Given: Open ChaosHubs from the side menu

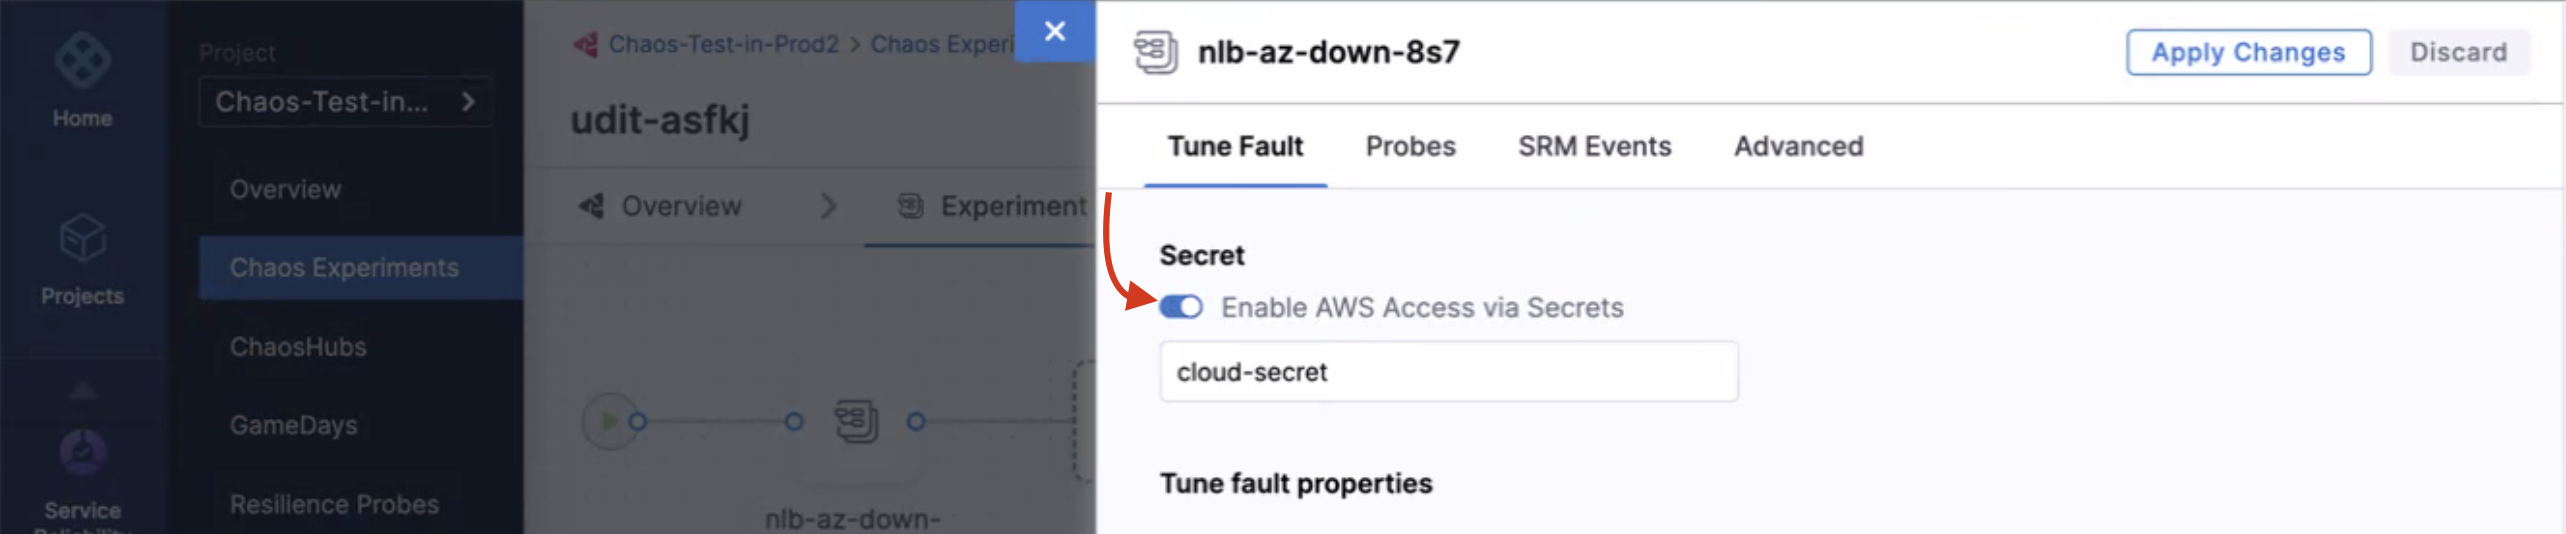Looking at the screenshot, I should coord(298,347).
